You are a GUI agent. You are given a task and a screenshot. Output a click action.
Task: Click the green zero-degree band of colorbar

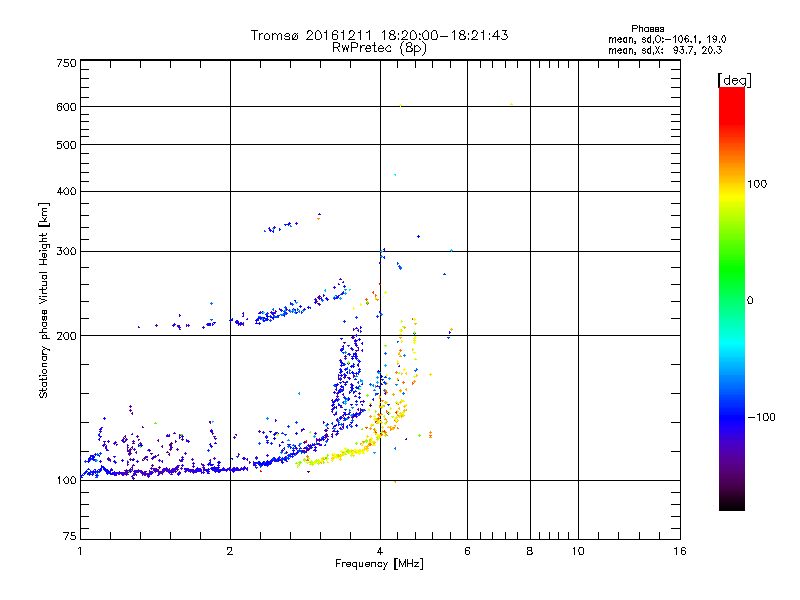732,300
